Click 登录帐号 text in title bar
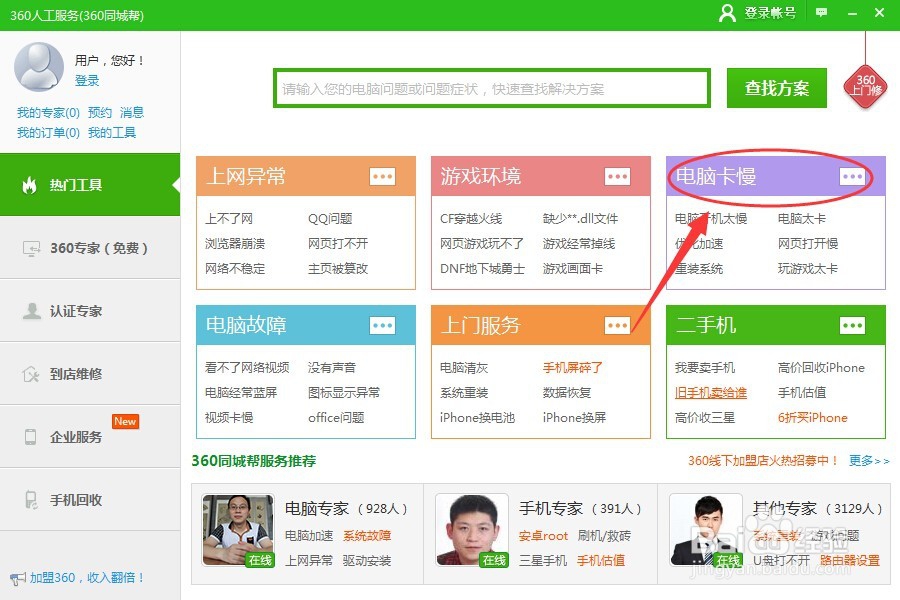900x600 pixels. point(770,13)
